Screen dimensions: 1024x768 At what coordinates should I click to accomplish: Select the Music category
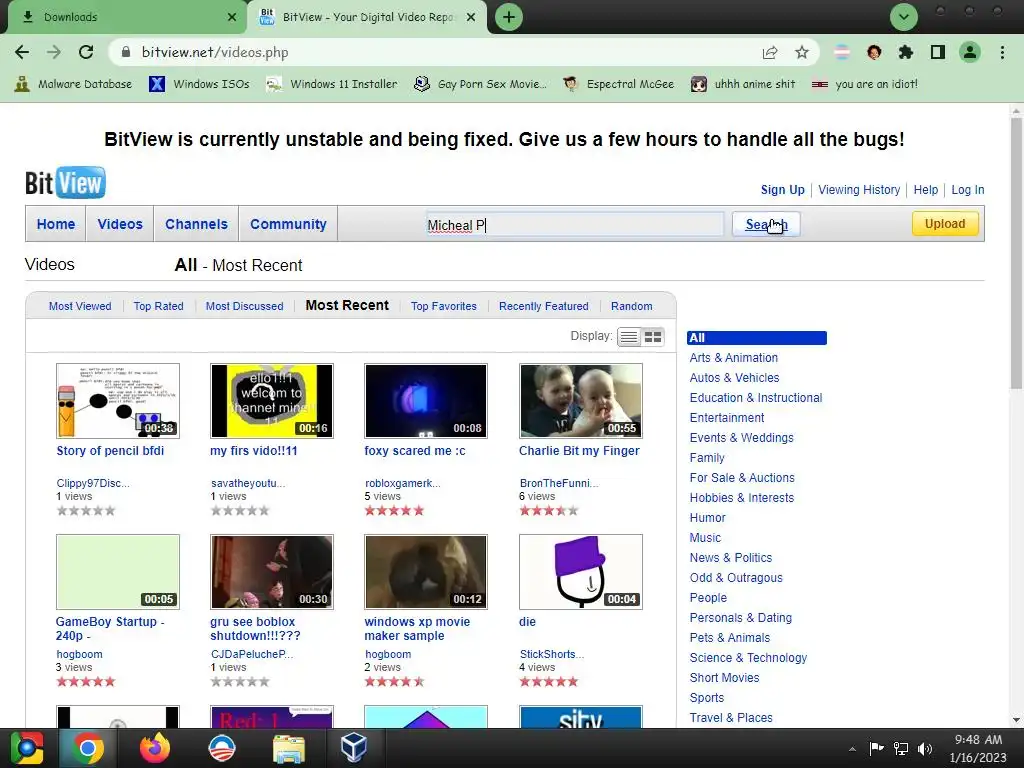click(x=705, y=538)
